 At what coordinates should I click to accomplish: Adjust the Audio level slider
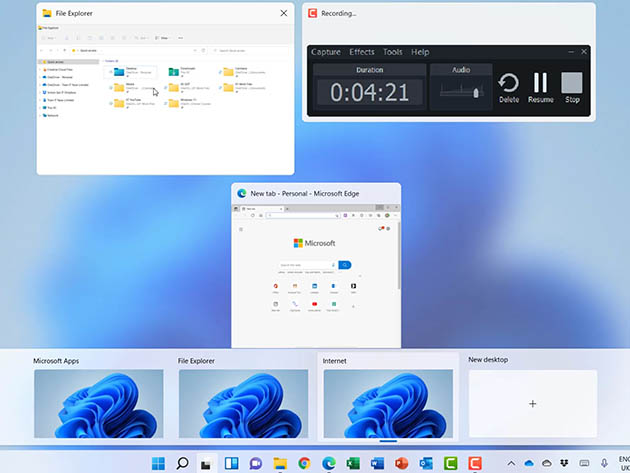pyautogui.click(x=476, y=93)
